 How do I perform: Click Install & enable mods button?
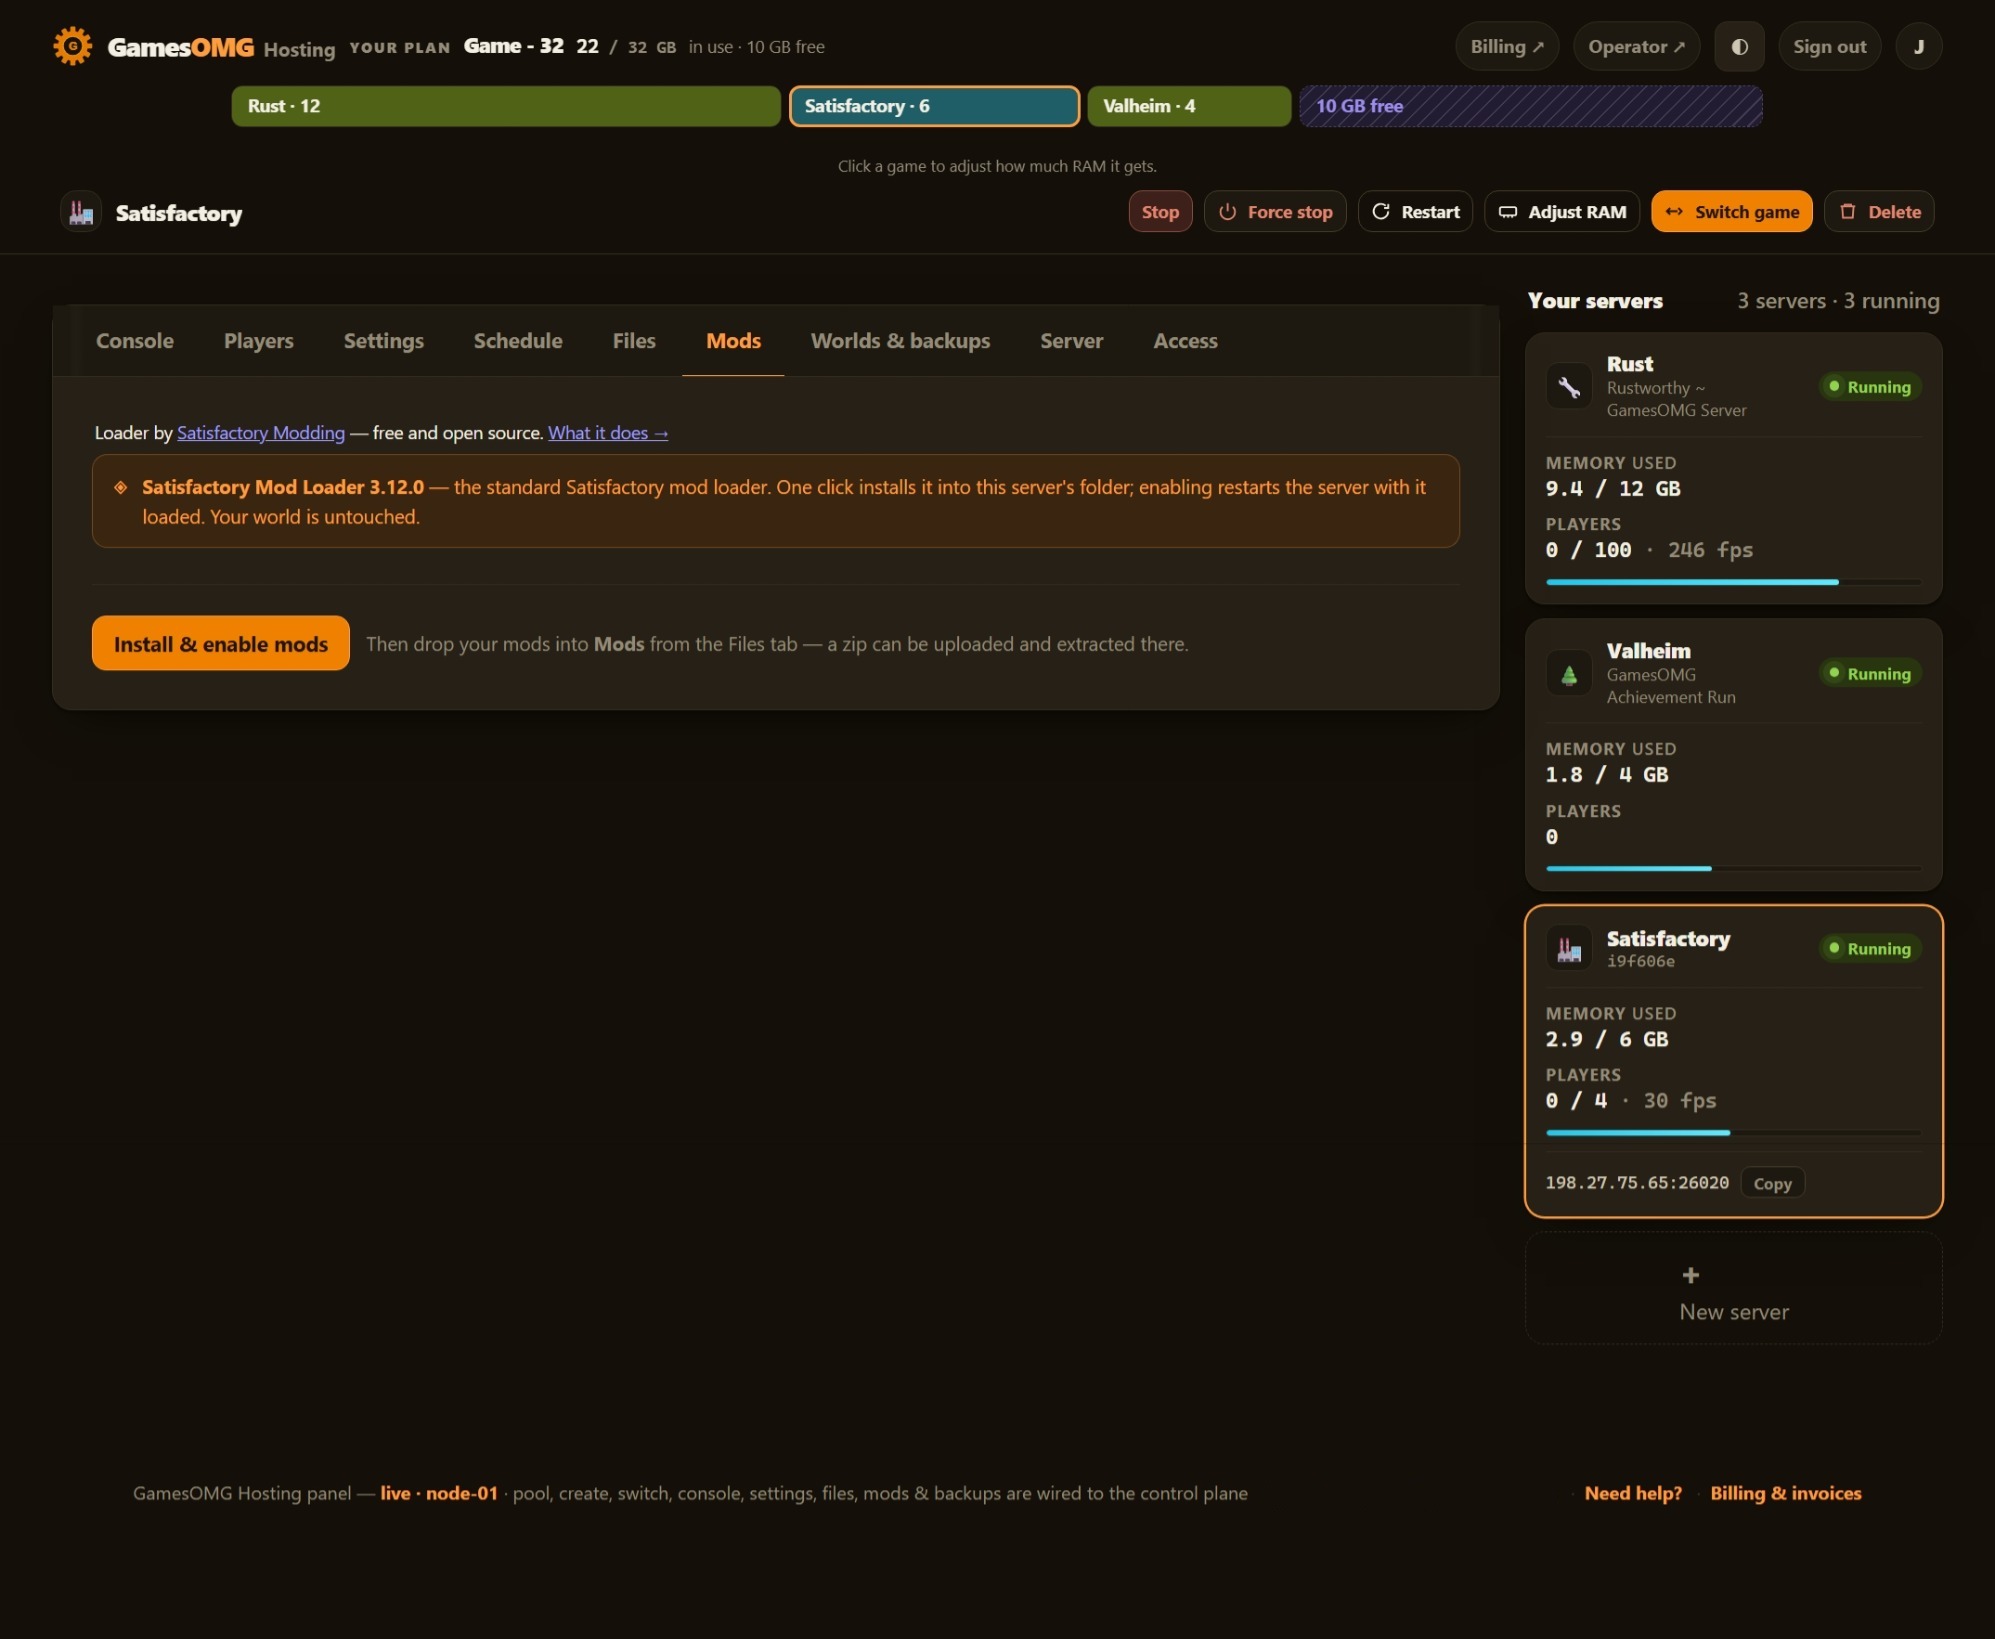click(x=221, y=644)
